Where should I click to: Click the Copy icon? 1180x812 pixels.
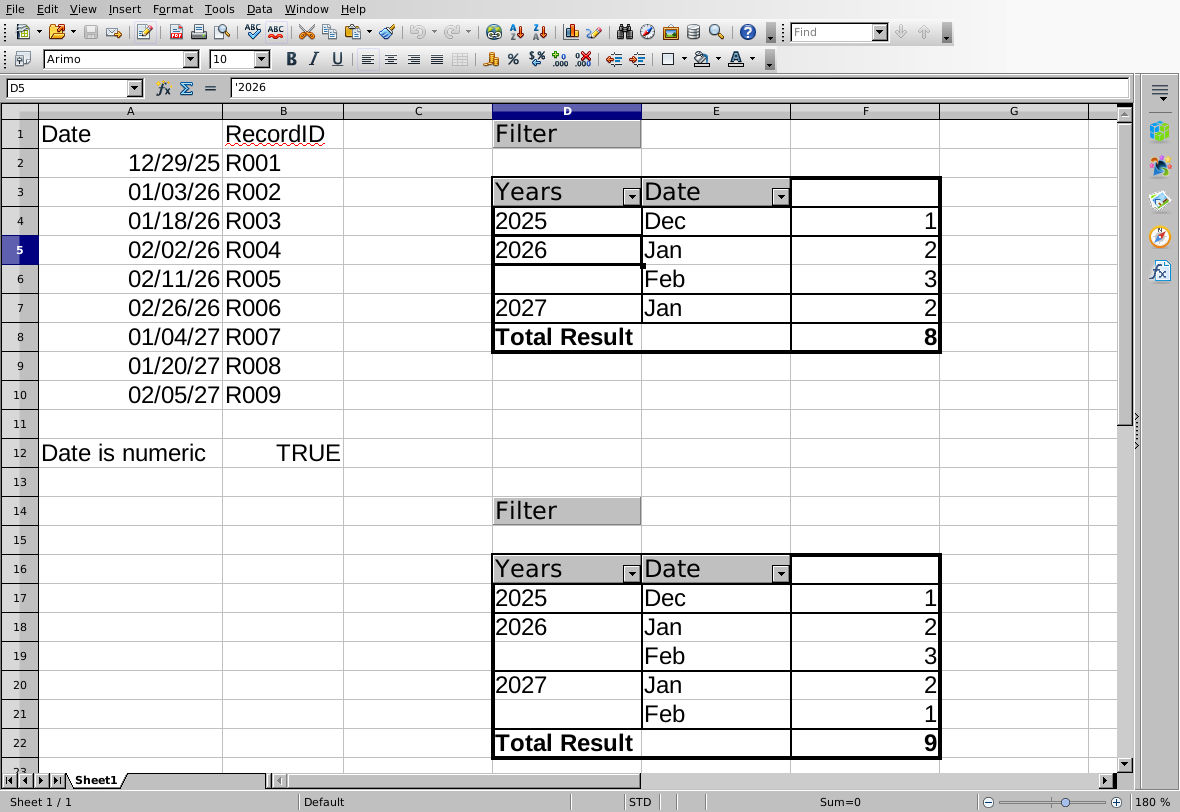pyautogui.click(x=329, y=32)
